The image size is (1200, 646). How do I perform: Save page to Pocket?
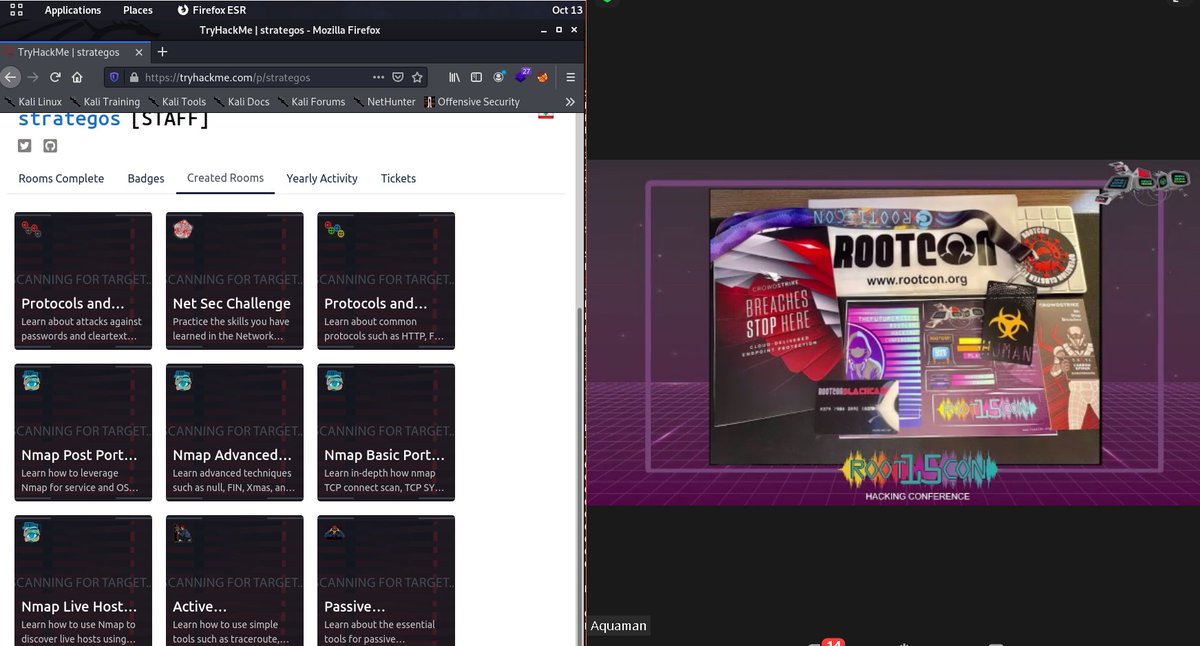pos(398,77)
